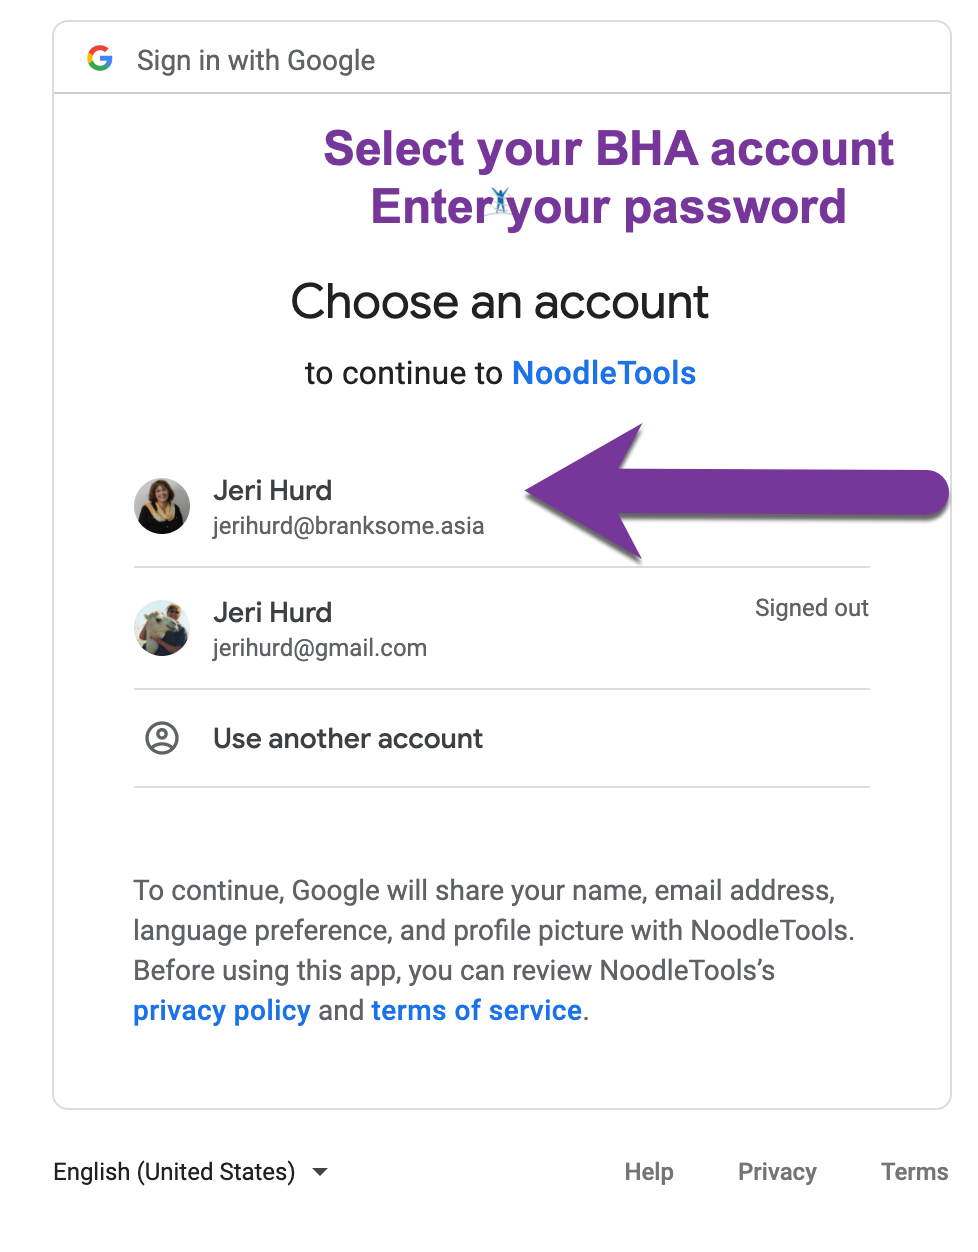The image size is (978, 1252).
Task: Click the Google G logo
Action: [100, 59]
